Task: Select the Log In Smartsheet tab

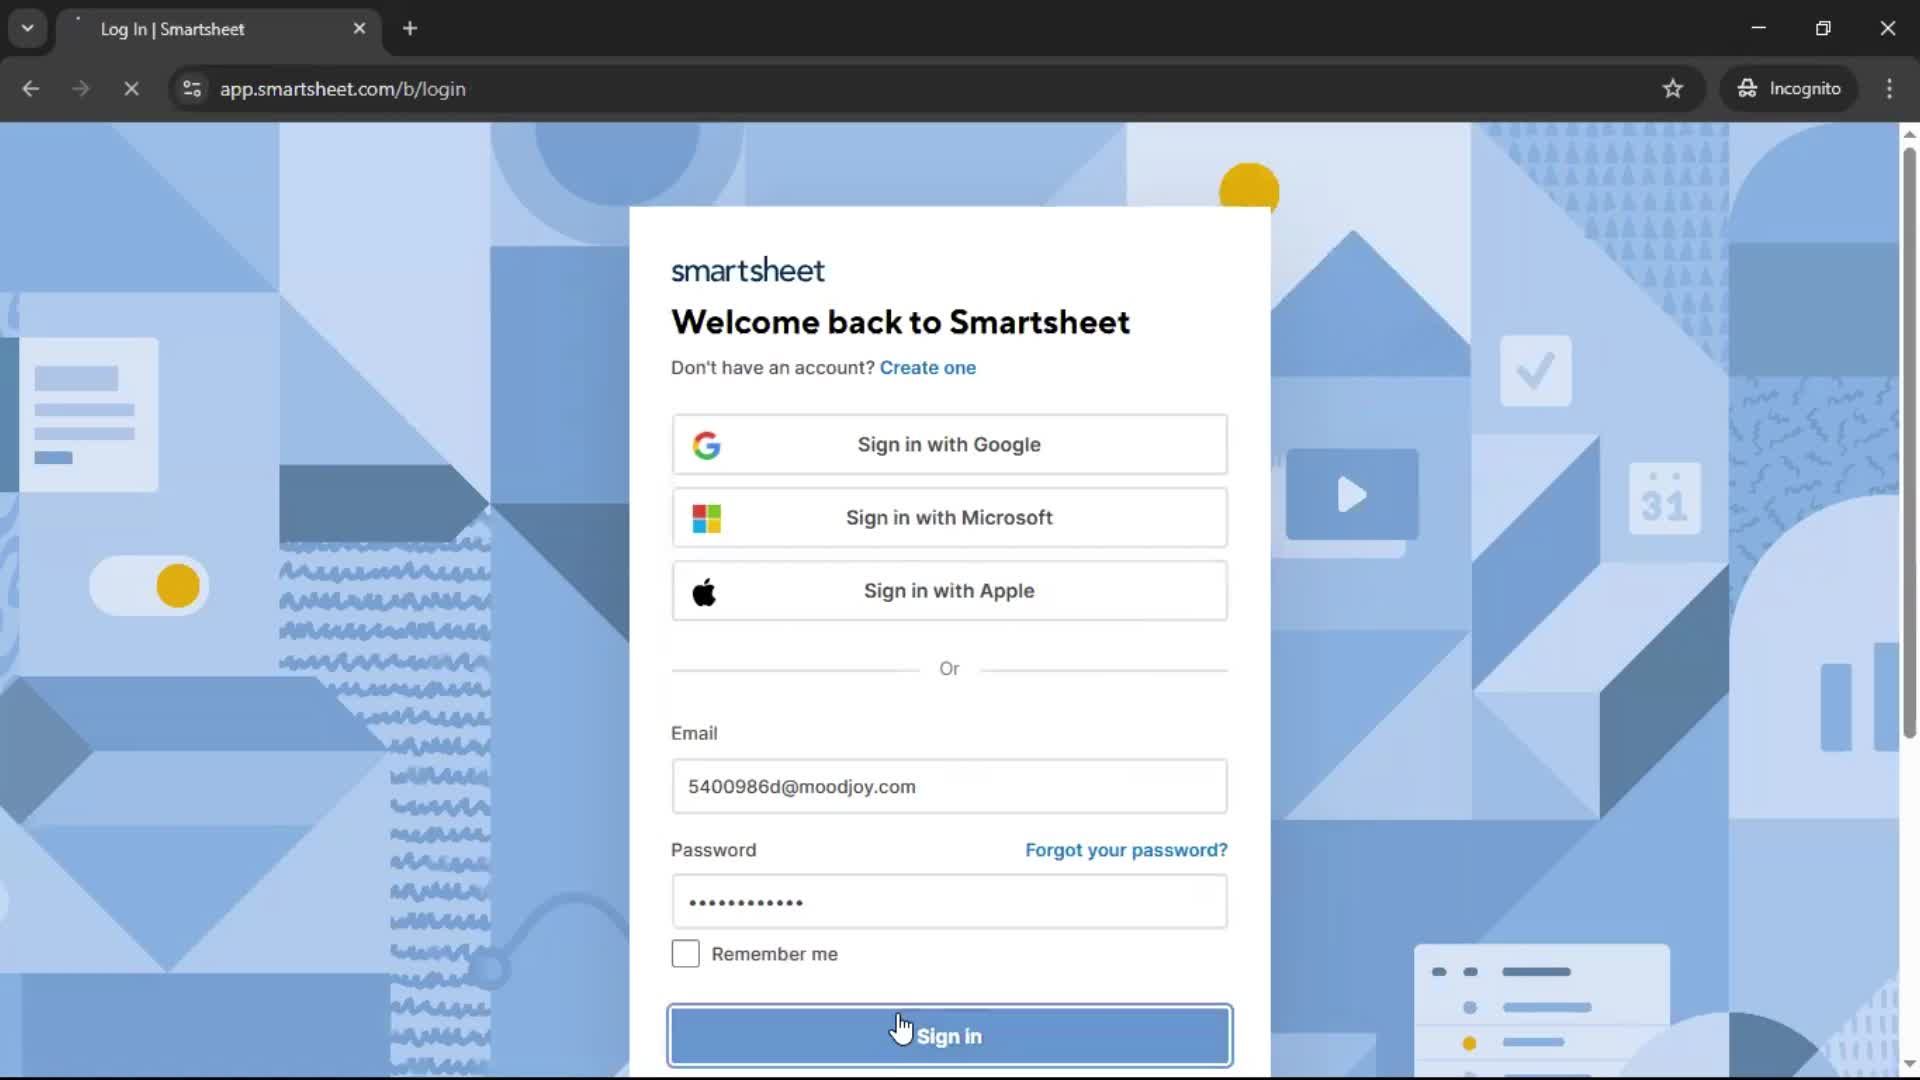Action: (x=200, y=29)
